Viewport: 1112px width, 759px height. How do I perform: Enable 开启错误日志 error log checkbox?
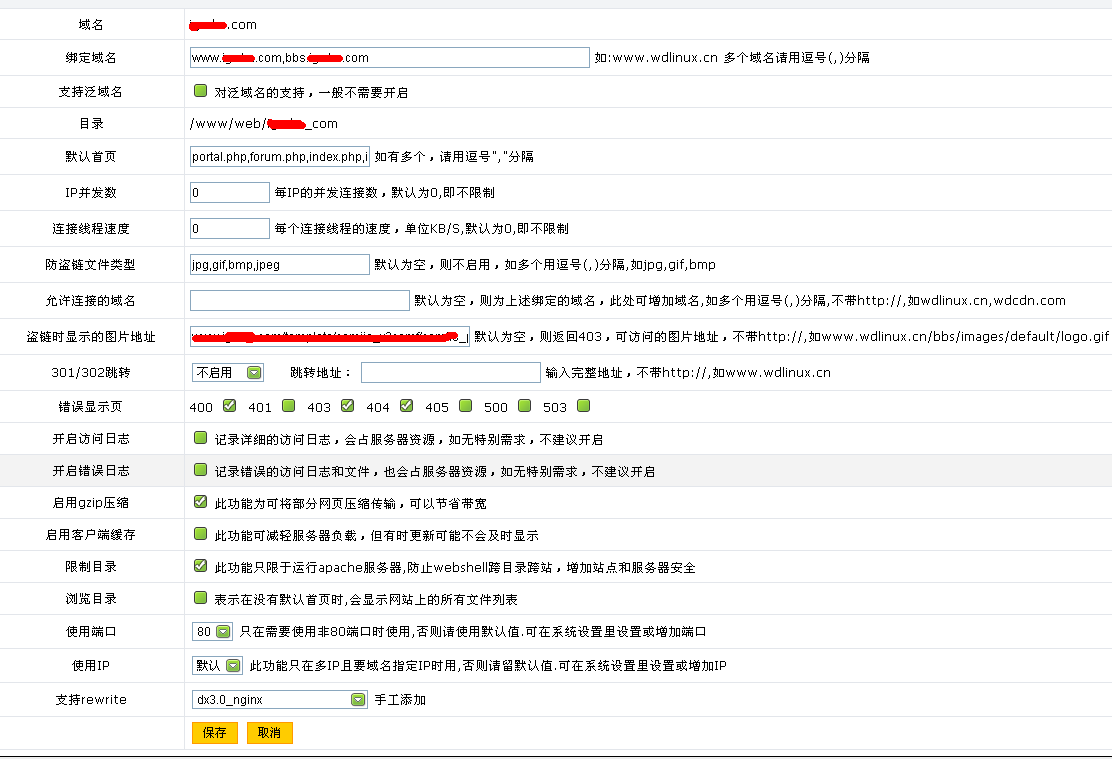point(200,470)
